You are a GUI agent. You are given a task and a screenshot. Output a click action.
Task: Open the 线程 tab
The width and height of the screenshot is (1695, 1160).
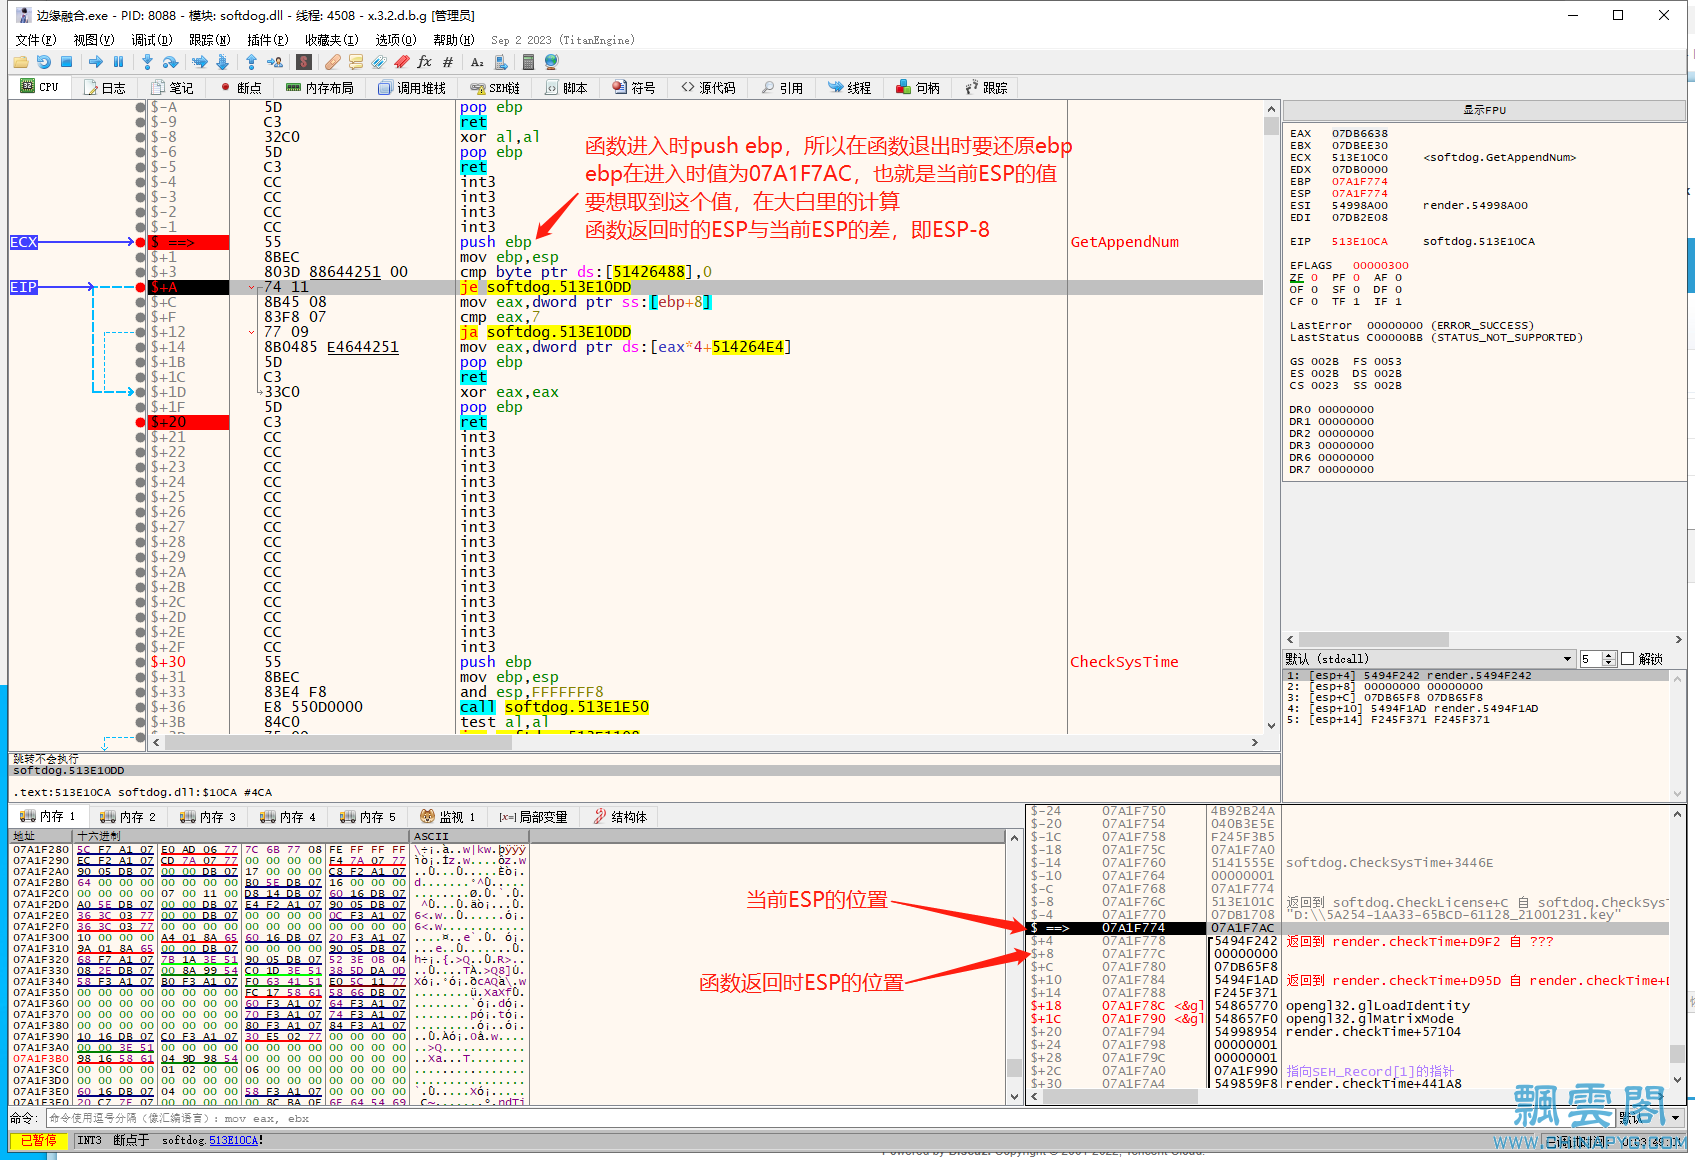(x=849, y=88)
